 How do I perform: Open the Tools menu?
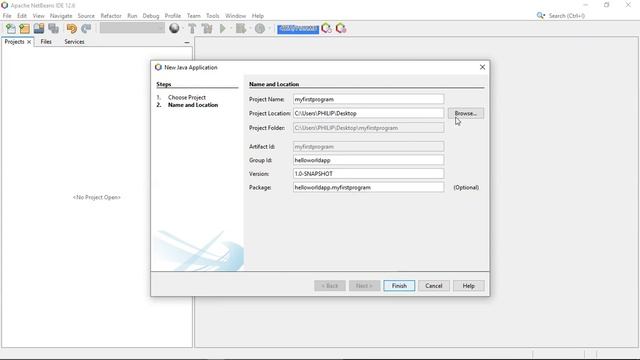(x=213, y=16)
